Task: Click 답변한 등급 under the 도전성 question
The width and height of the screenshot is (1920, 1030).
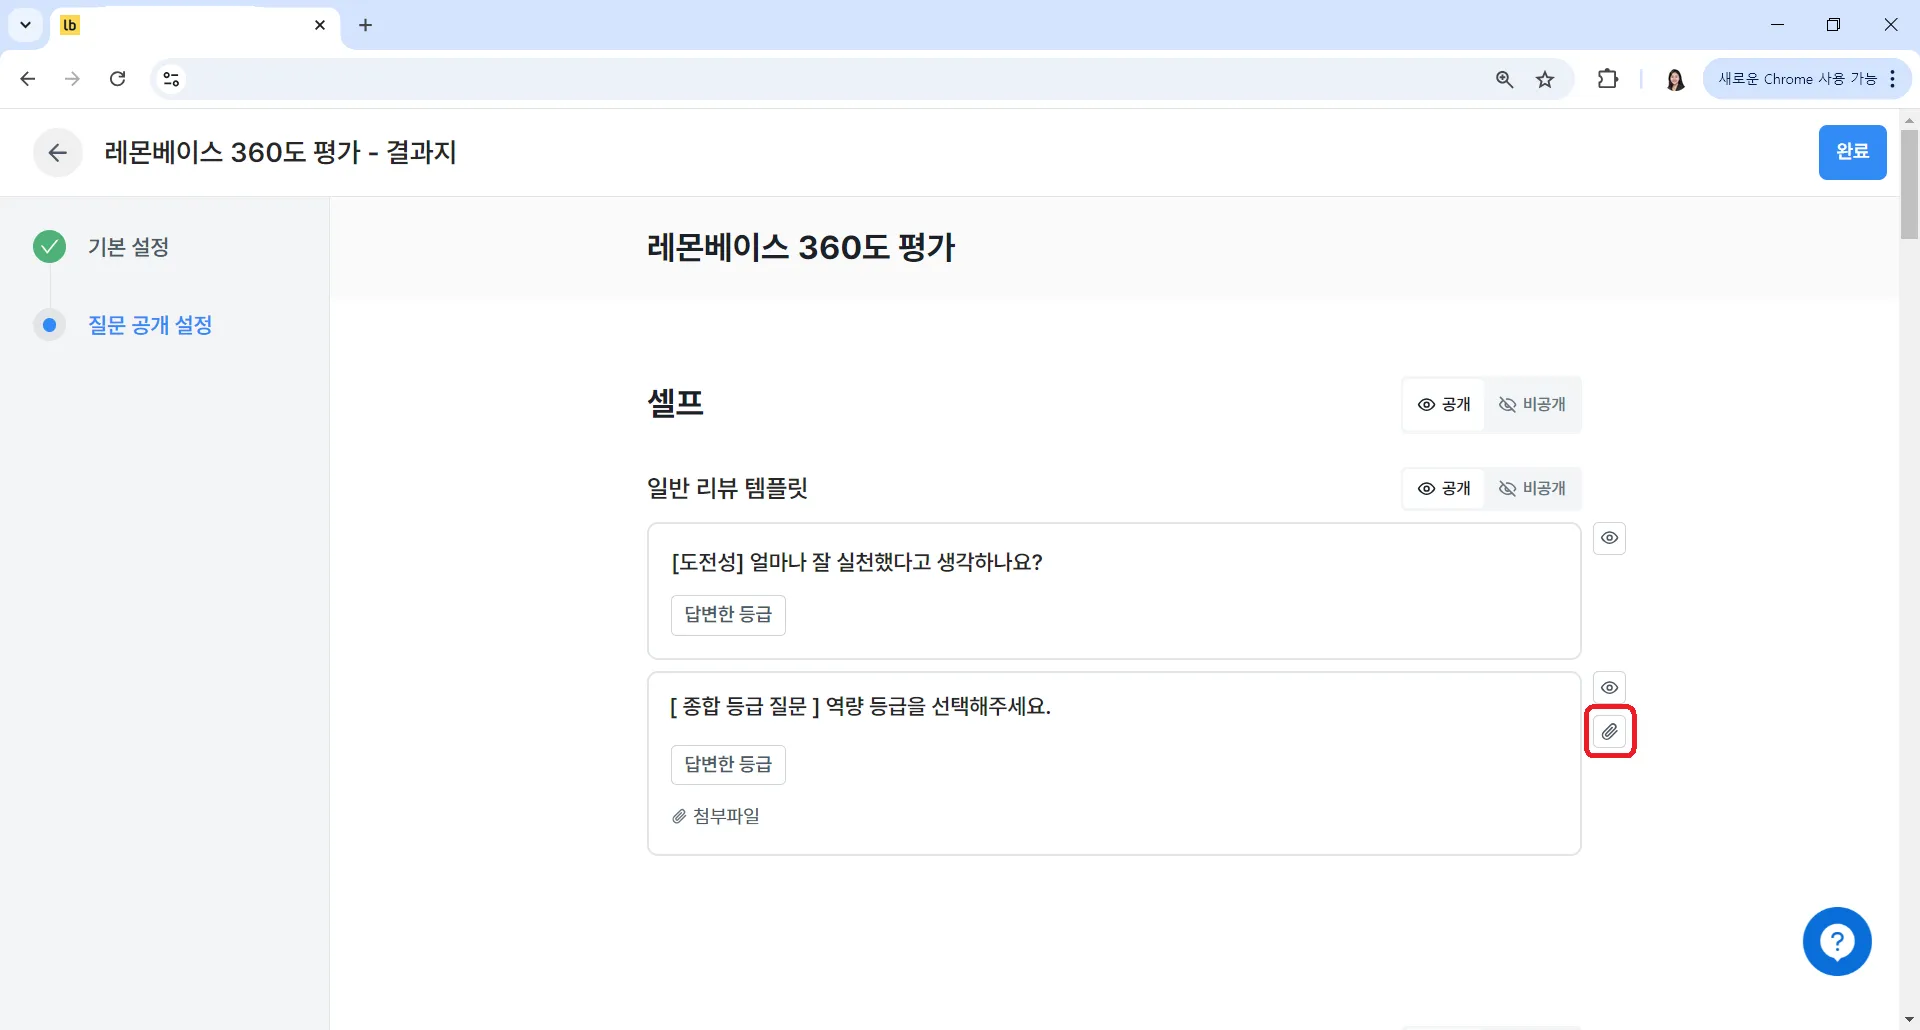Action: (x=728, y=615)
